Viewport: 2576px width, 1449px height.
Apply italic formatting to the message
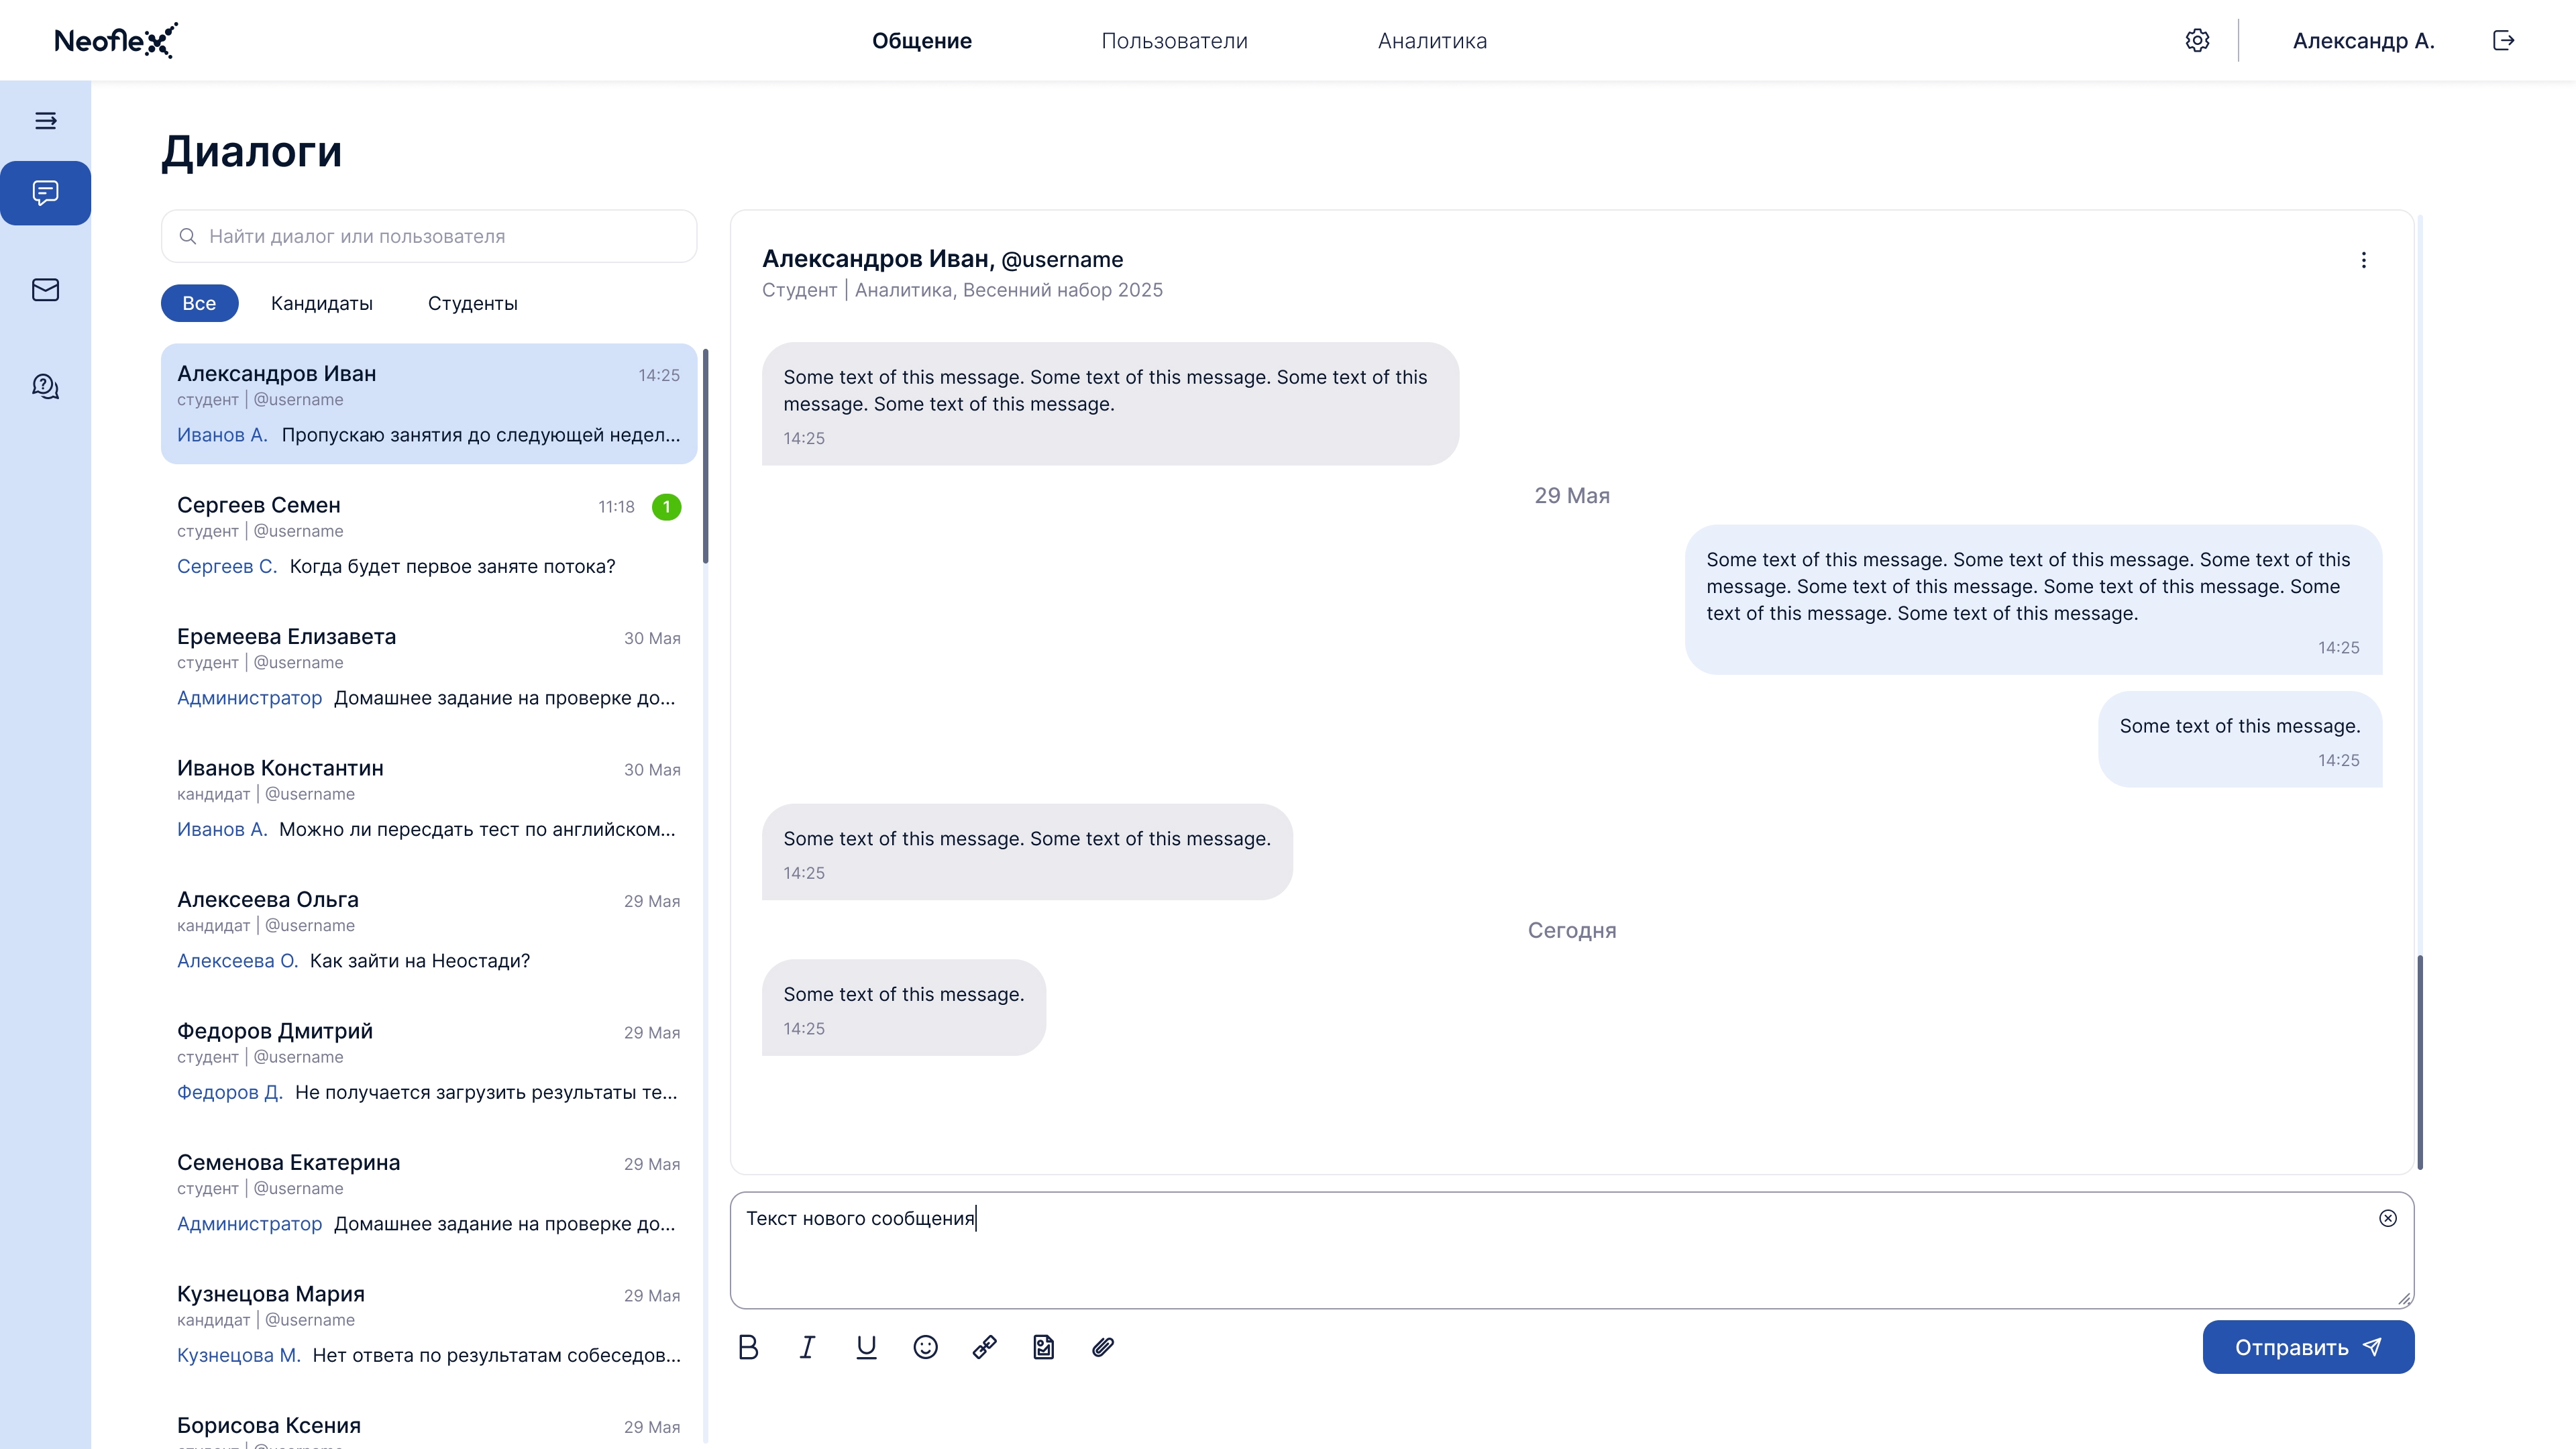click(807, 1347)
